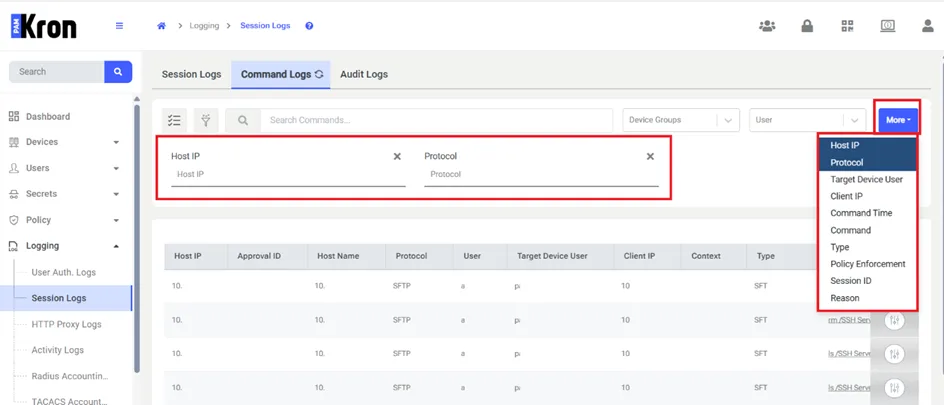Click the sidebar vertical scrollbar
The height and width of the screenshot is (405, 944).
(x=137, y=238)
